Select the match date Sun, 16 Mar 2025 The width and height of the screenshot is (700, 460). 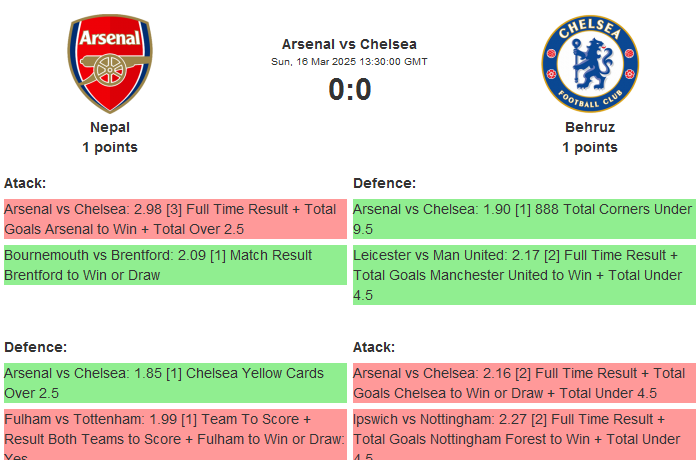[x=349, y=62]
